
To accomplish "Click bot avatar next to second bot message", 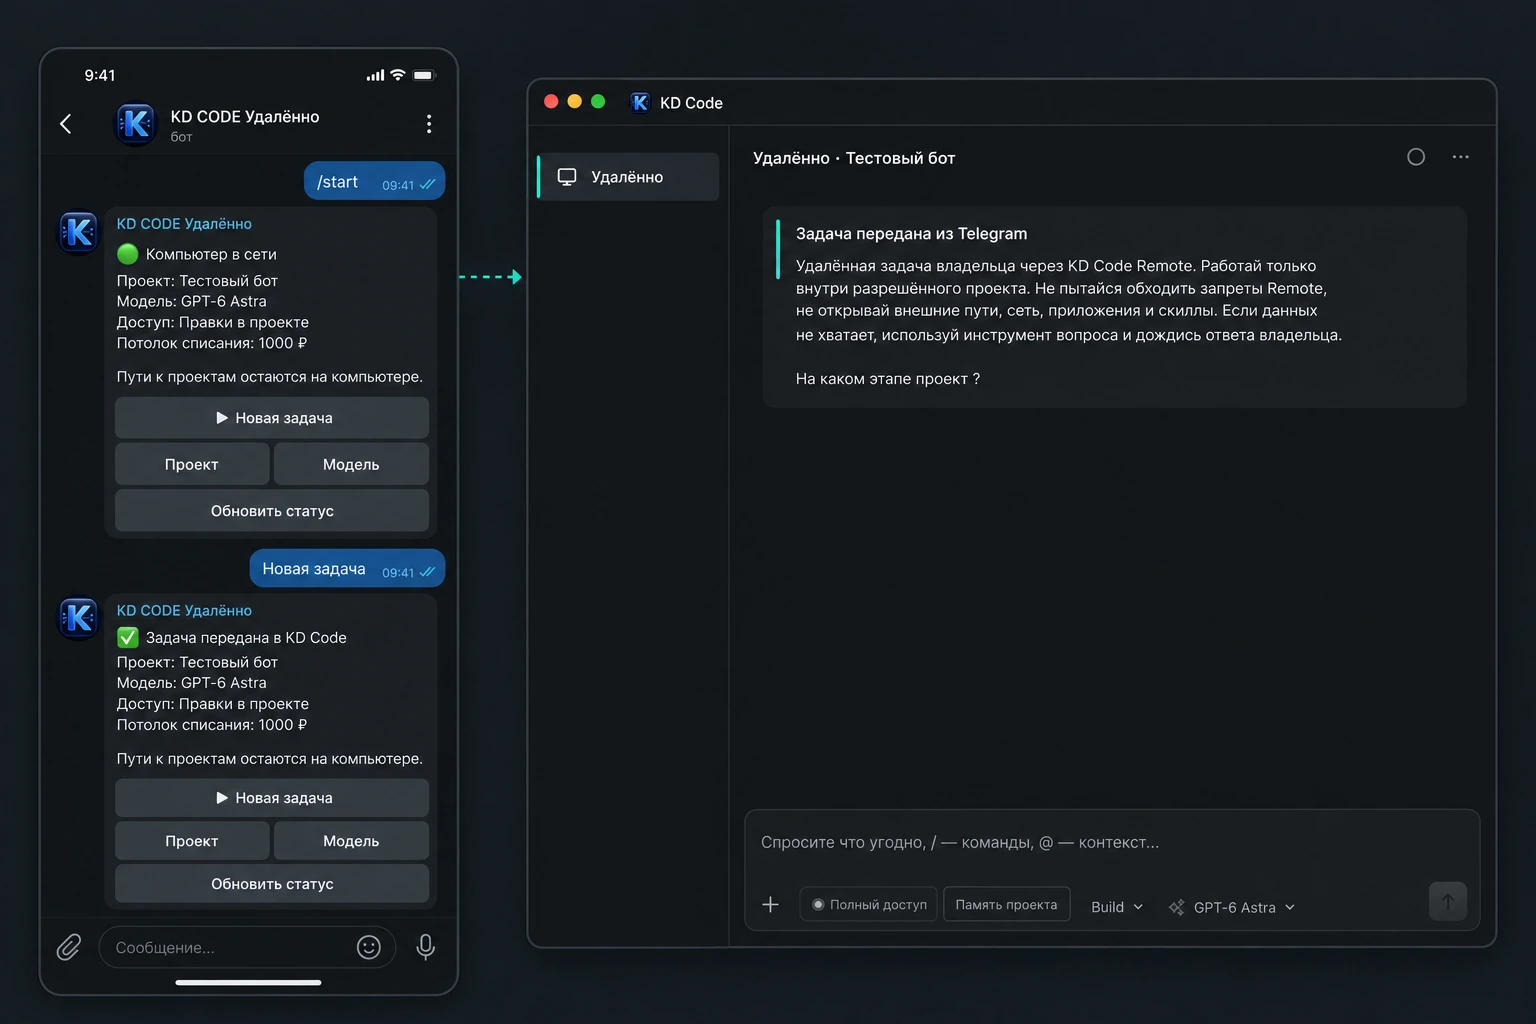I will [79, 618].
